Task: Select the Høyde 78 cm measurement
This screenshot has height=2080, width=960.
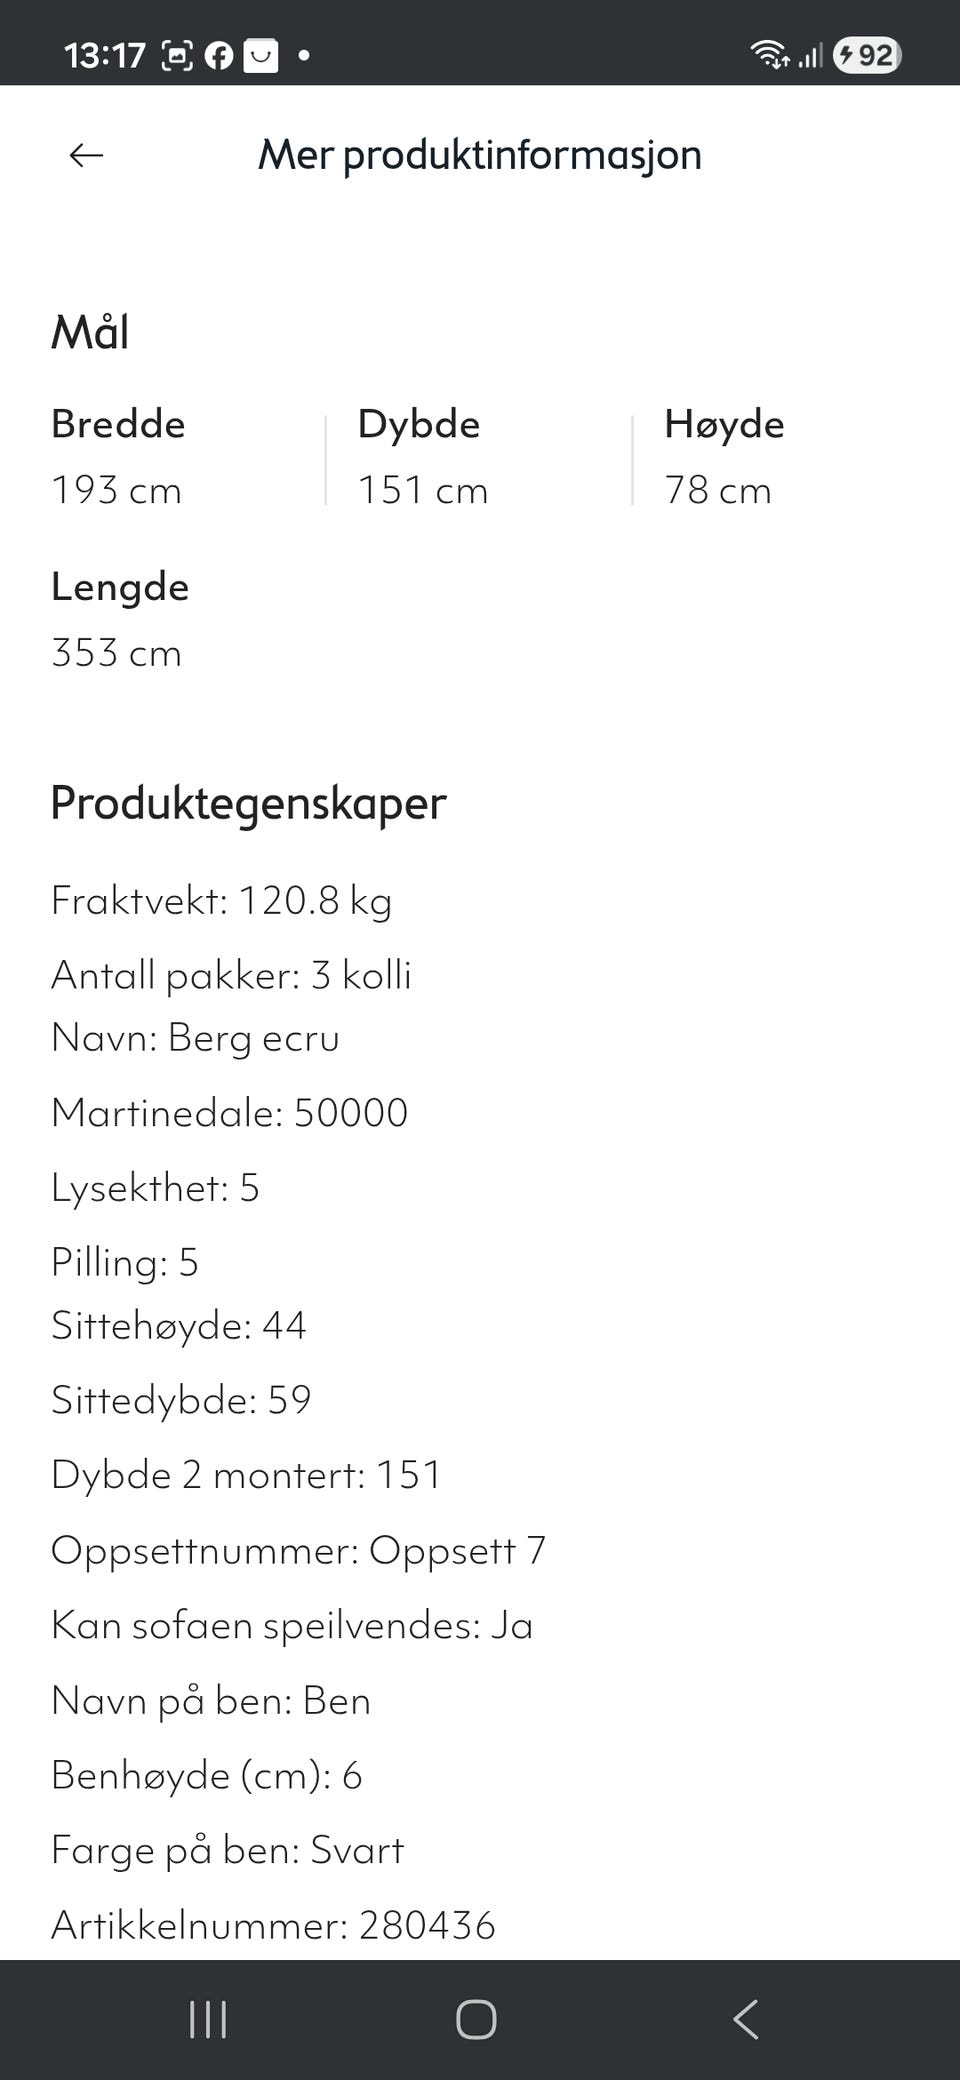Action: [x=724, y=457]
